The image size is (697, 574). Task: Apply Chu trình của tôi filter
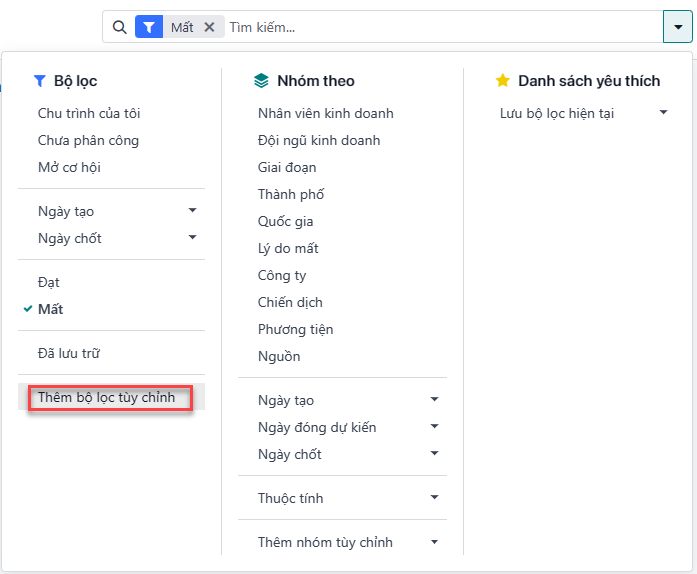[89, 113]
